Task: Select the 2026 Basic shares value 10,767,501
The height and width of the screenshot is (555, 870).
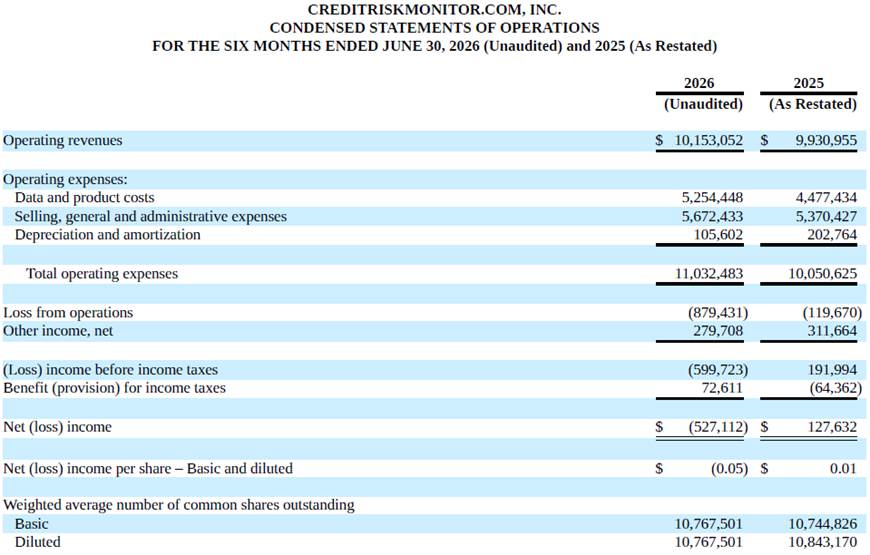Action: click(x=709, y=524)
